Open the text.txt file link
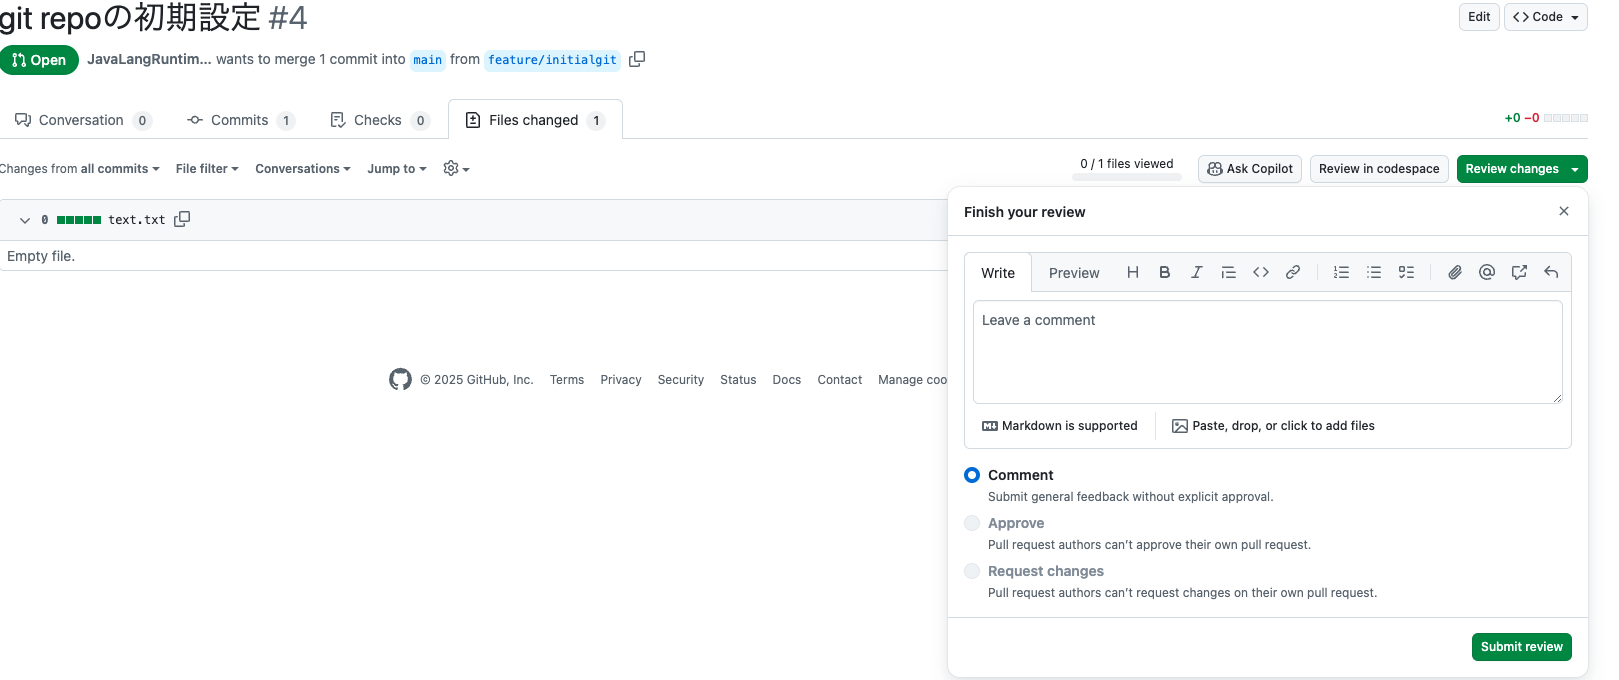1619x680 pixels. tap(137, 220)
